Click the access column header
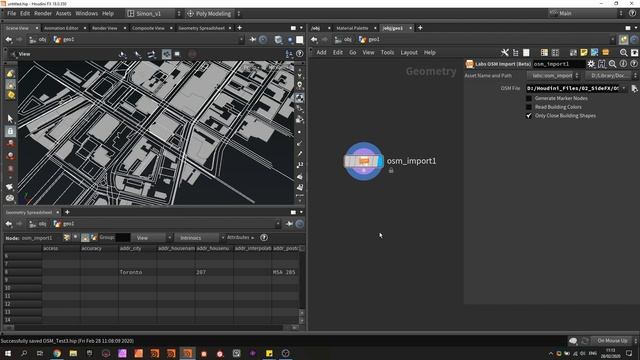640x360 pixels. (x=61, y=248)
